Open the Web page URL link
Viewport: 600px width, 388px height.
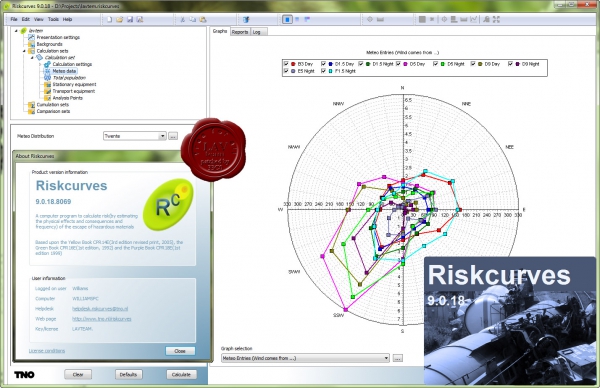click(102, 319)
